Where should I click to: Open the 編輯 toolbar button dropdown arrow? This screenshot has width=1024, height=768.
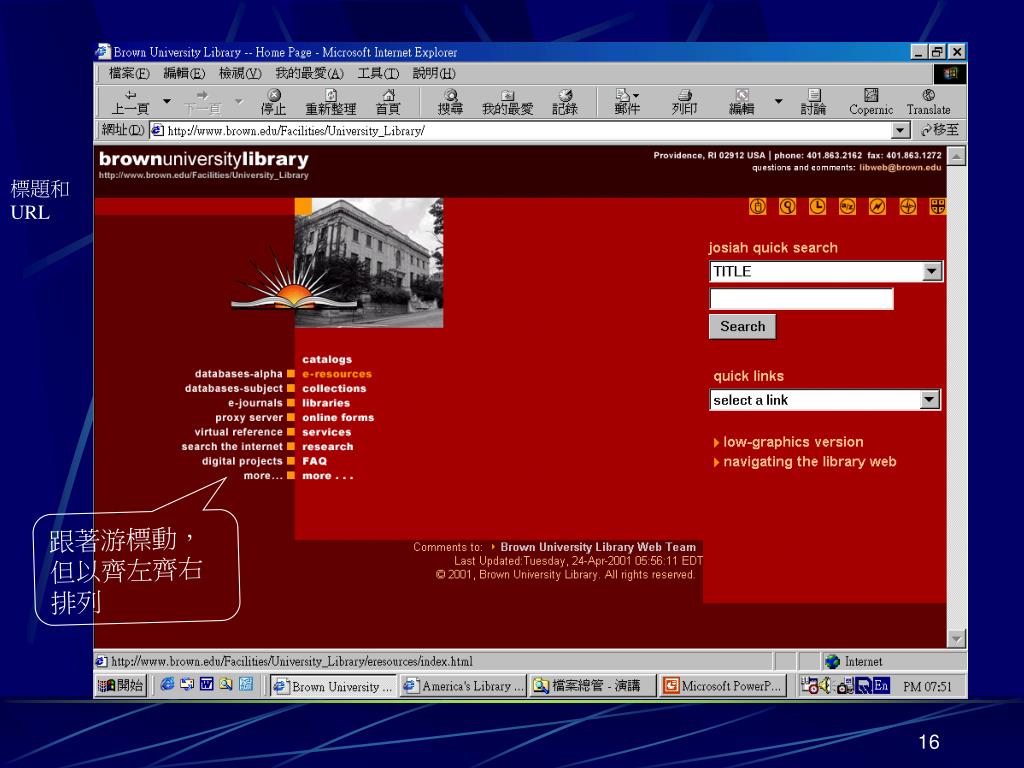[778, 102]
